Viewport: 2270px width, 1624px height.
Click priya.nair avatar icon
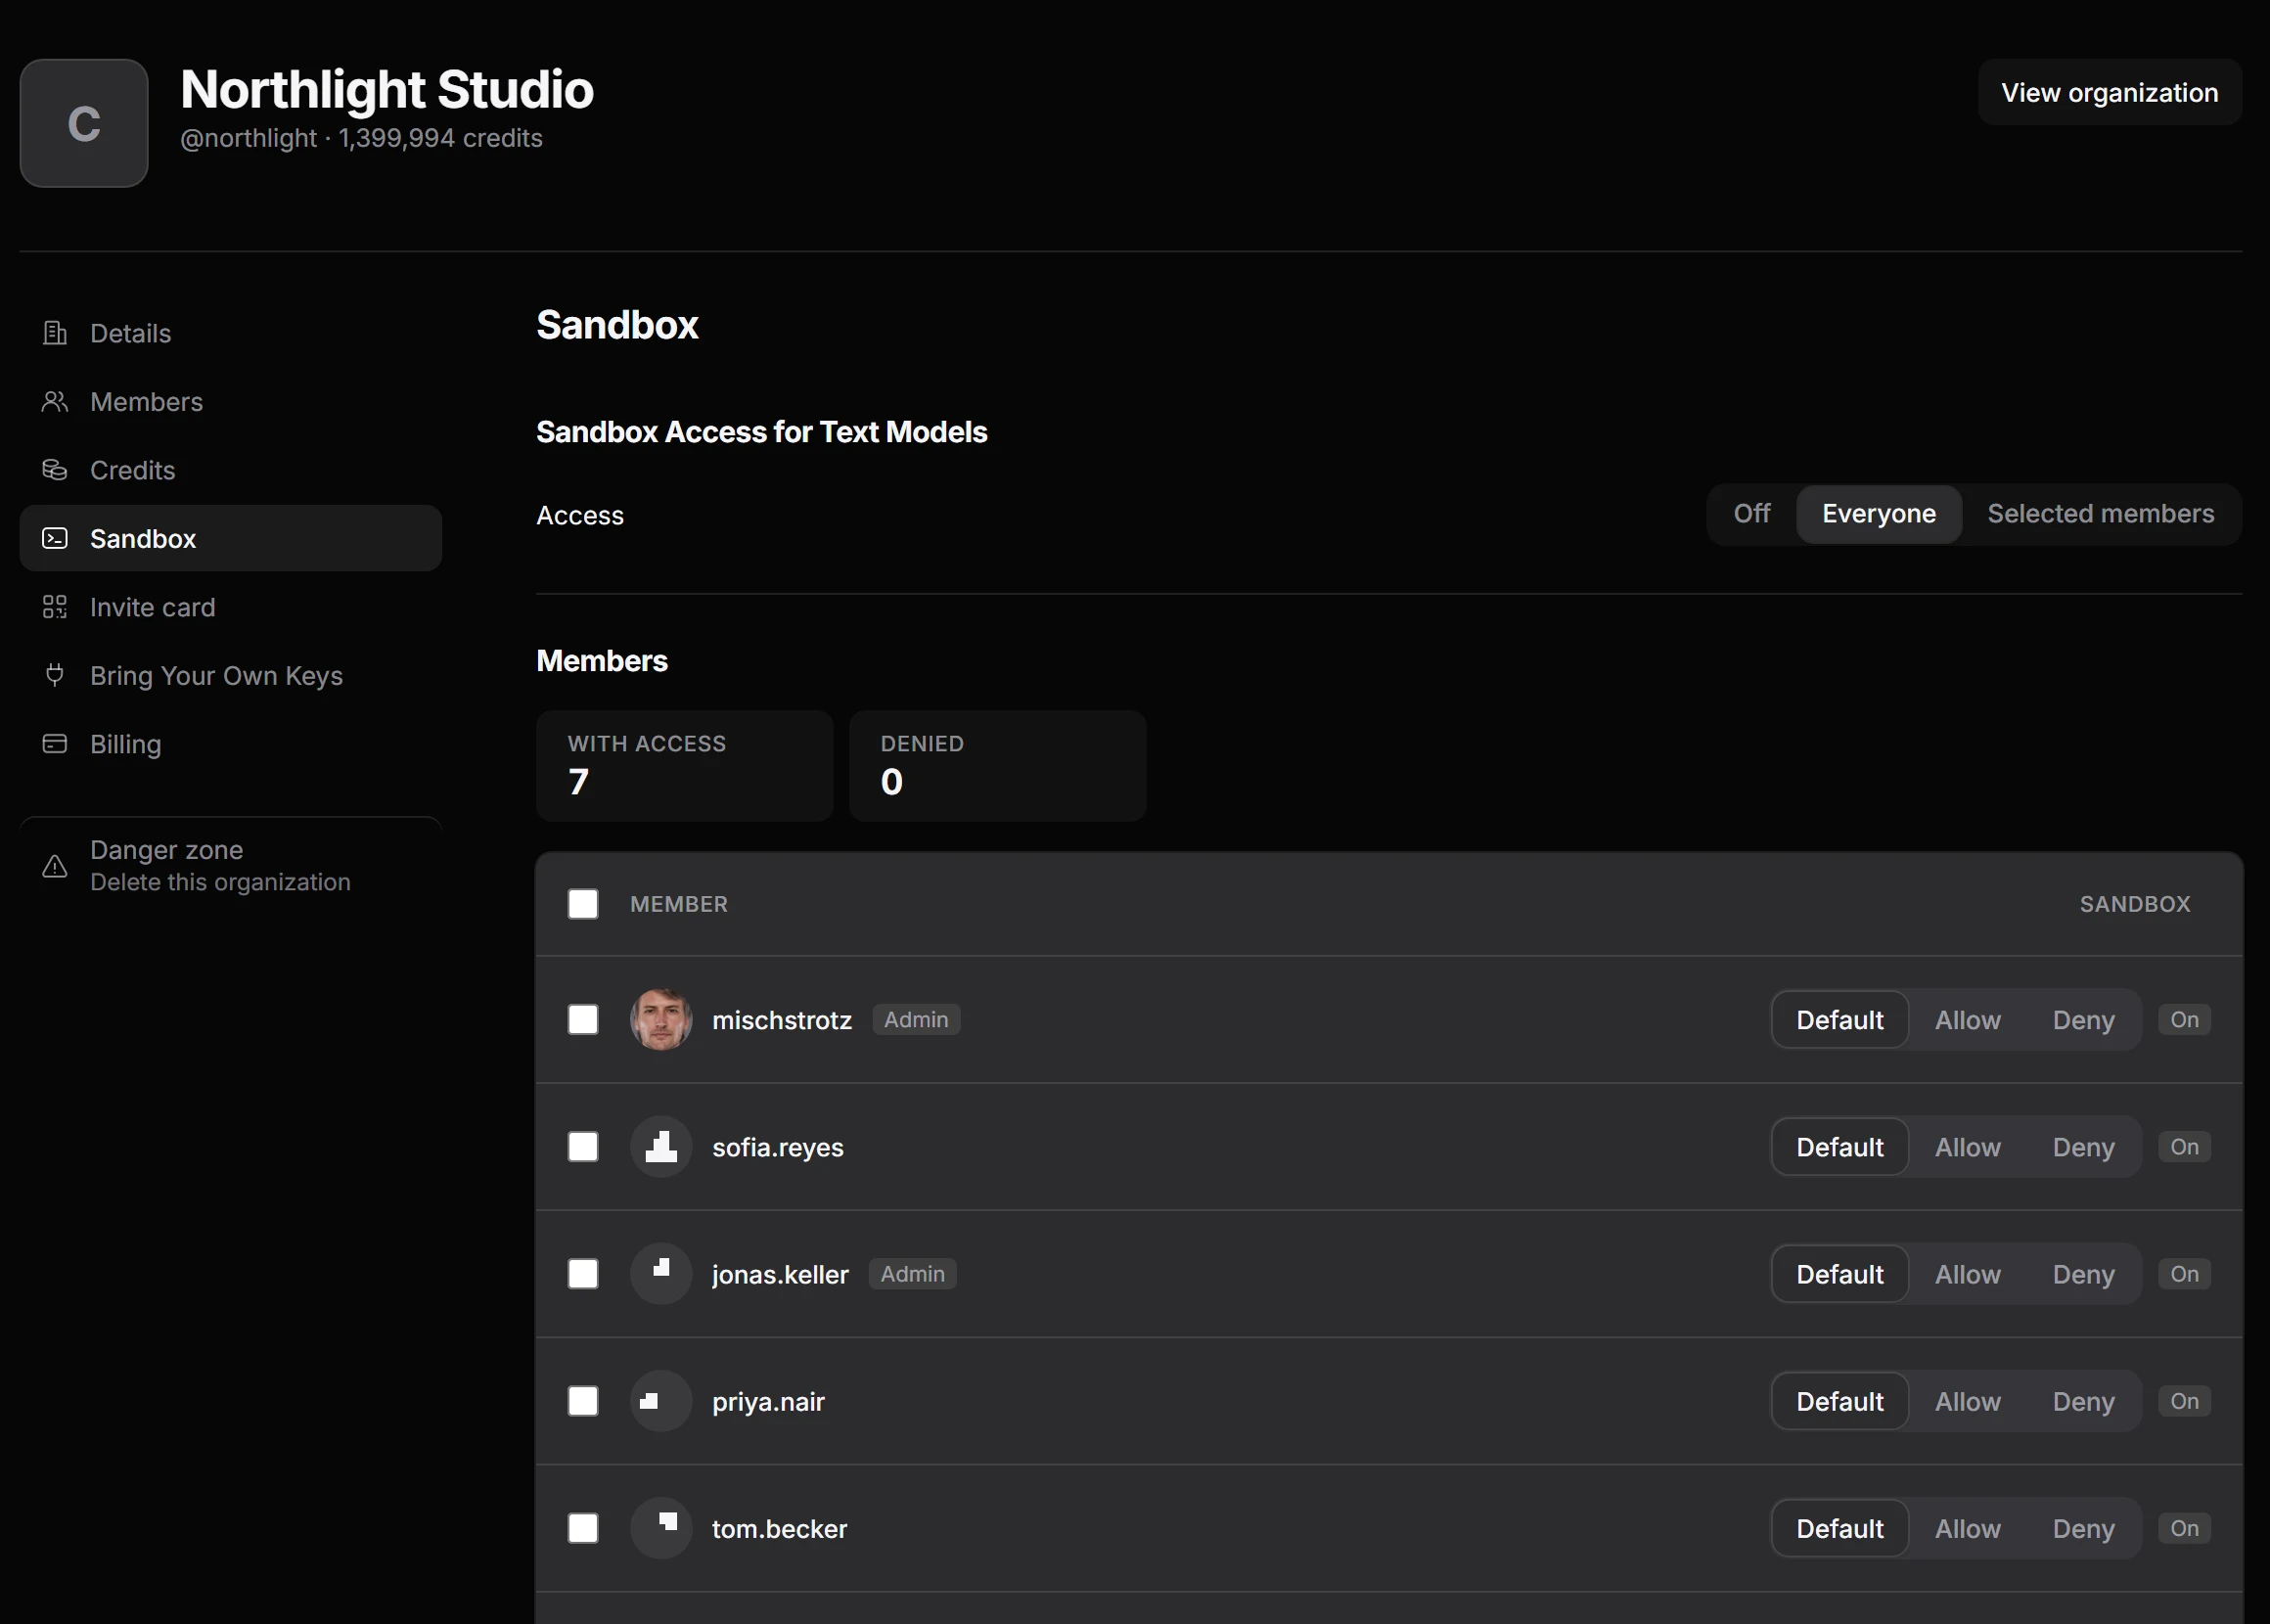click(x=661, y=1400)
